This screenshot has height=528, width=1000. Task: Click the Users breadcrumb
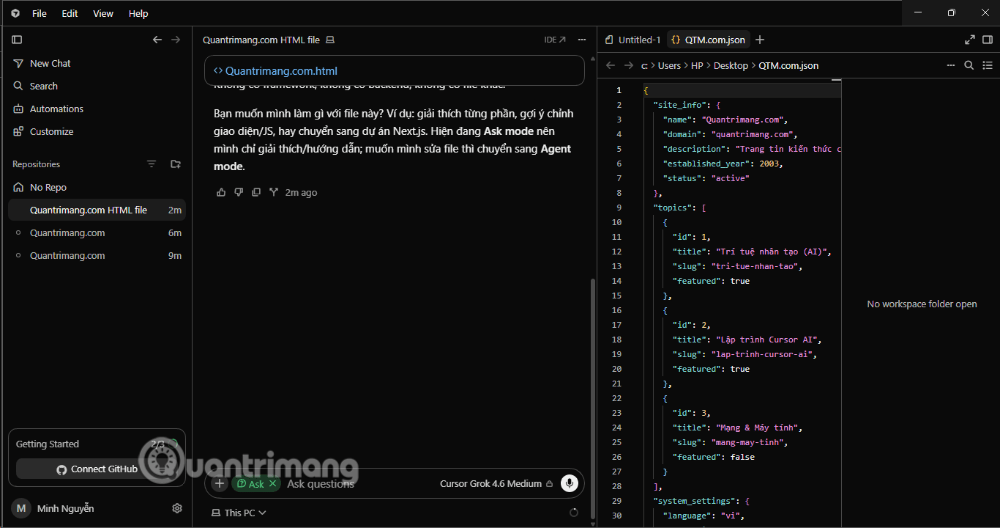(669, 66)
